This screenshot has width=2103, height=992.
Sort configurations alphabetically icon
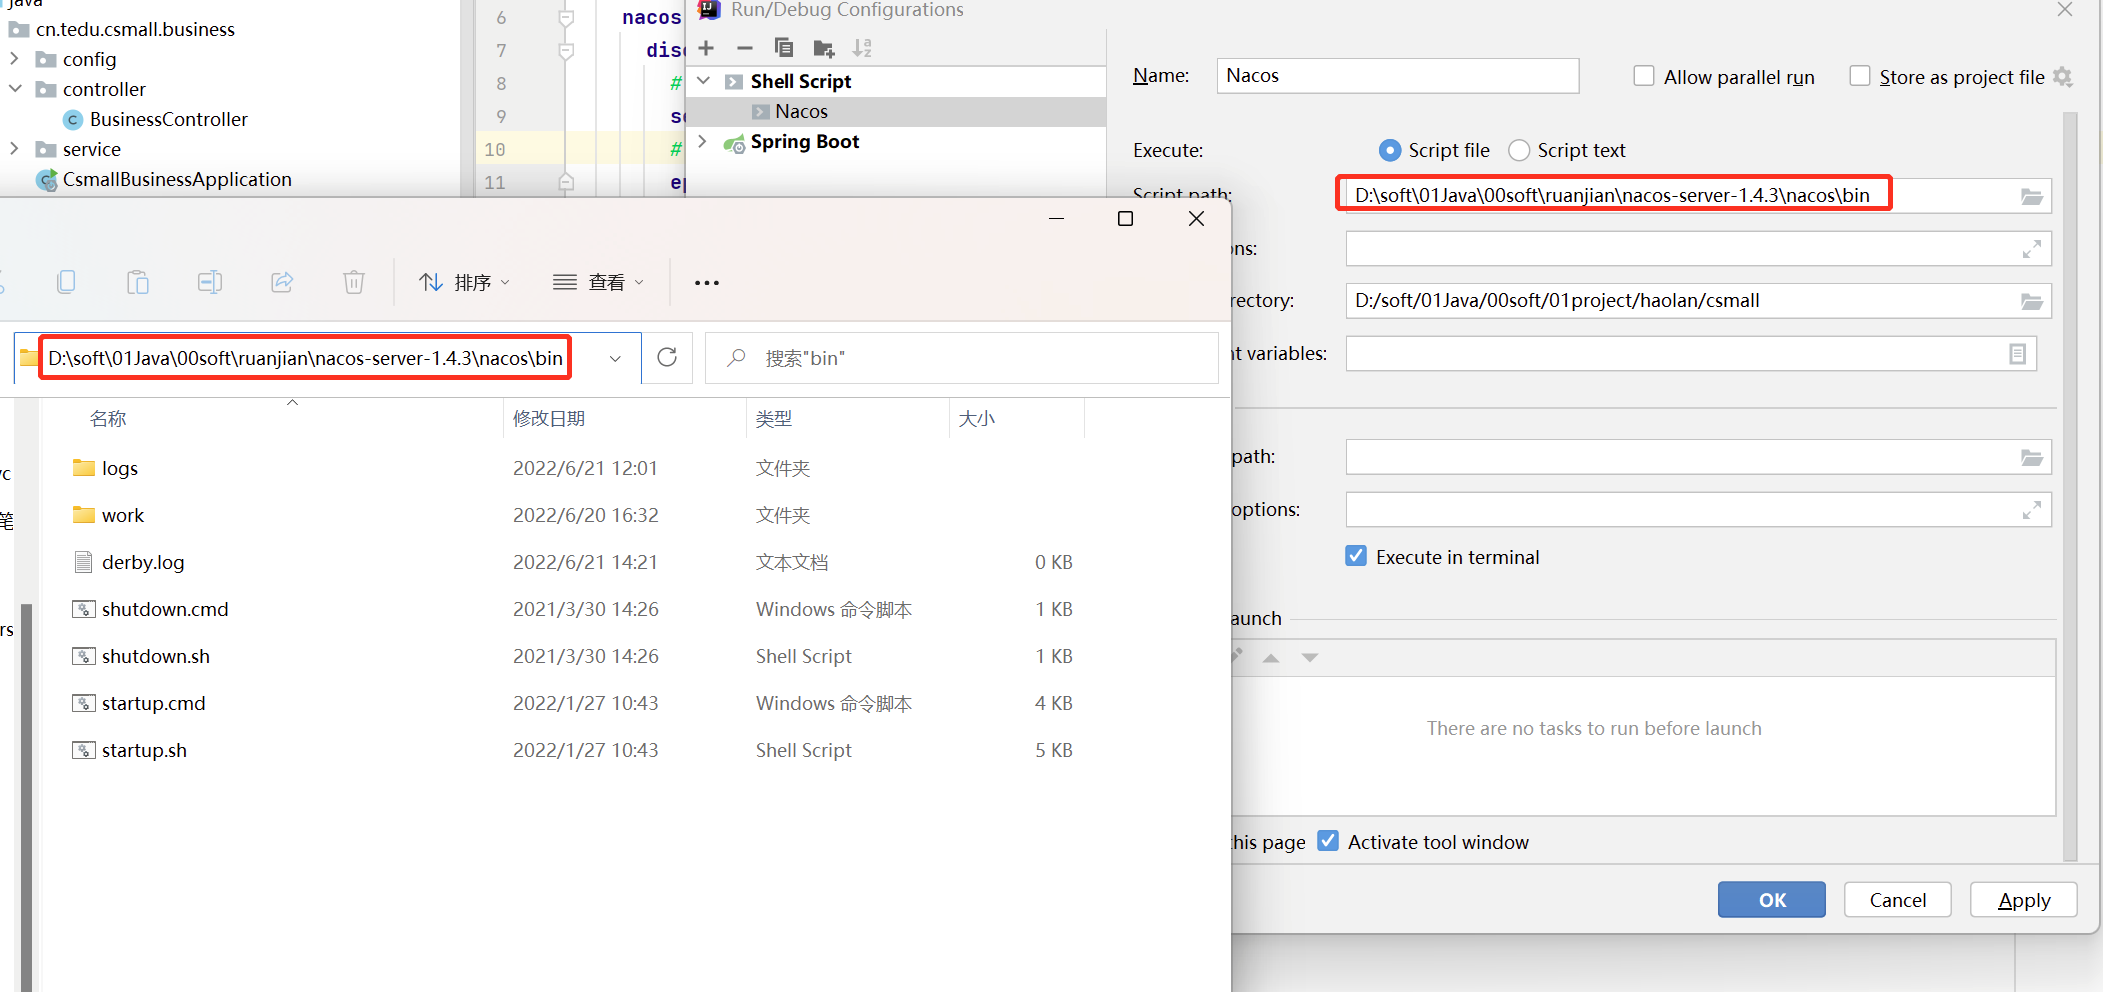(x=862, y=48)
